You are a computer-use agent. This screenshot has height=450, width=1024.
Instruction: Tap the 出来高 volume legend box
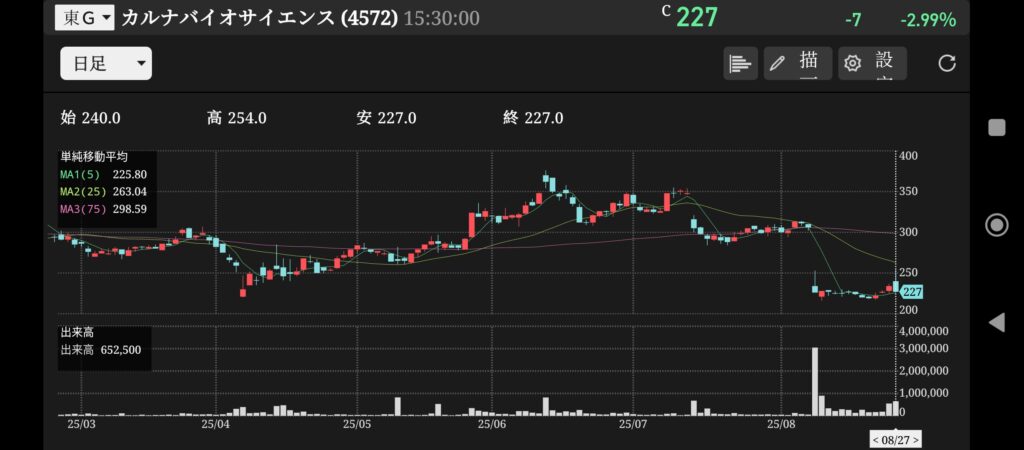coord(104,349)
